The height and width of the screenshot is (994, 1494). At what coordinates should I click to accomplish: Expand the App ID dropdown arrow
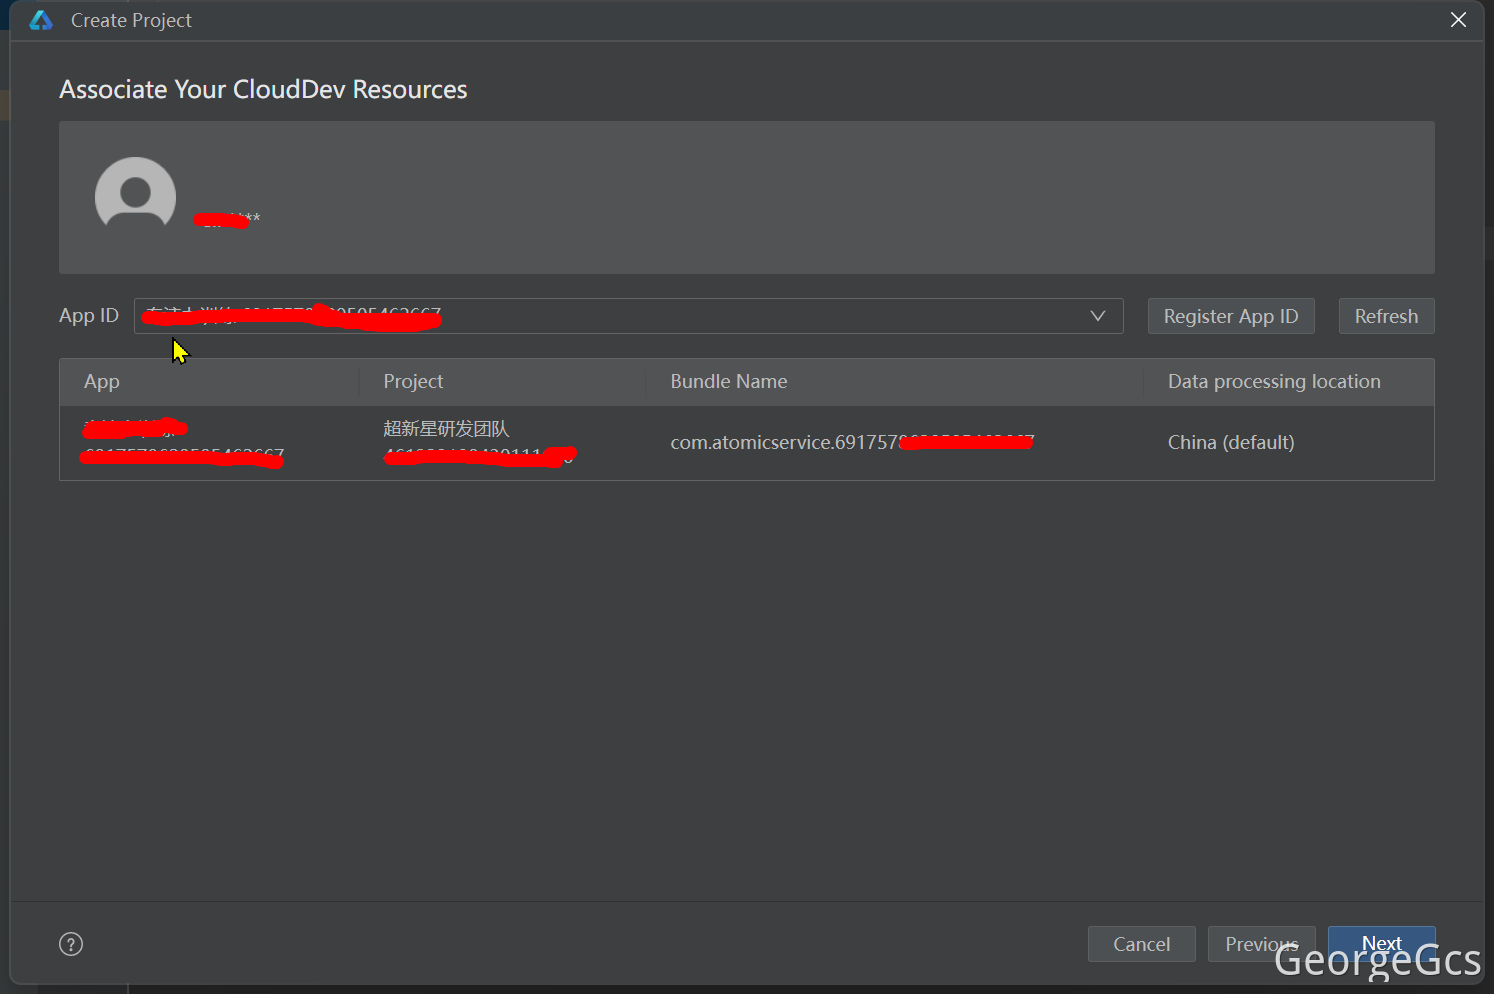point(1097,316)
